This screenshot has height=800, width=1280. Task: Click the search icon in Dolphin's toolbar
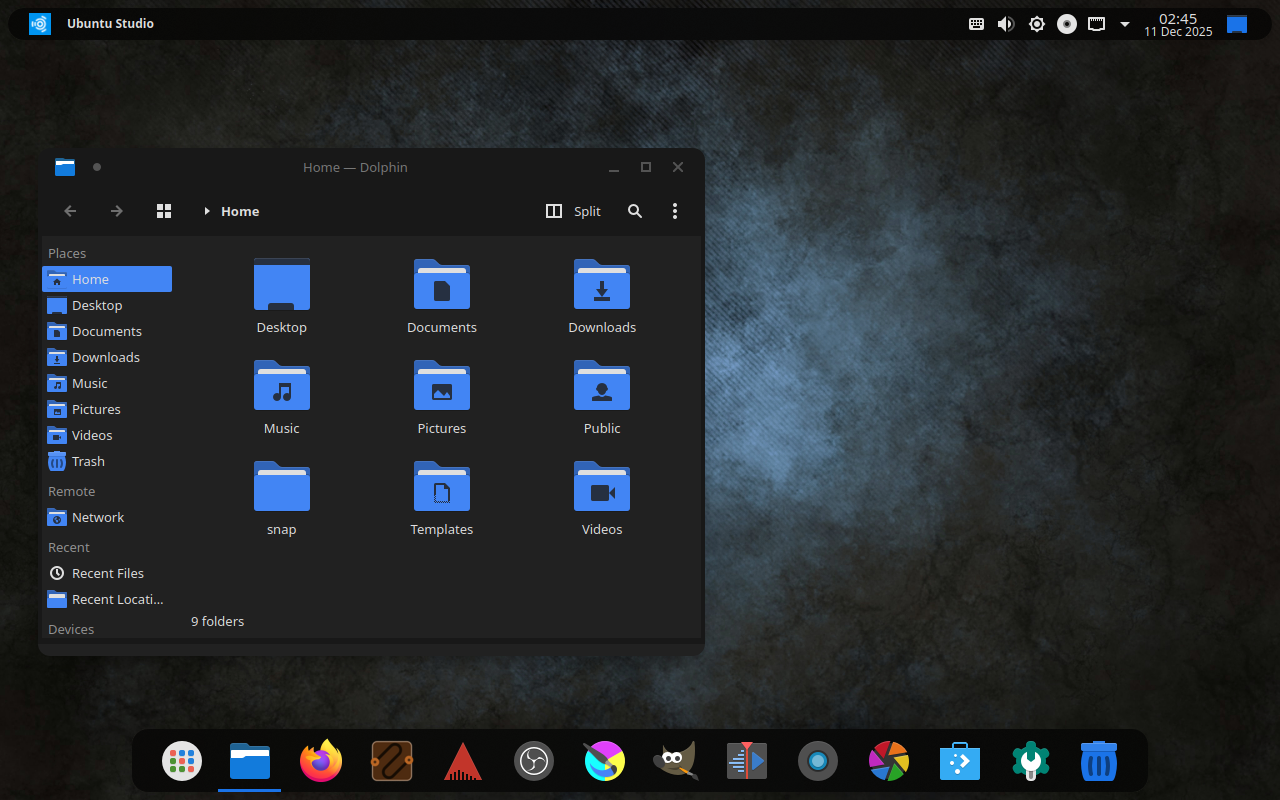coord(635,211)
